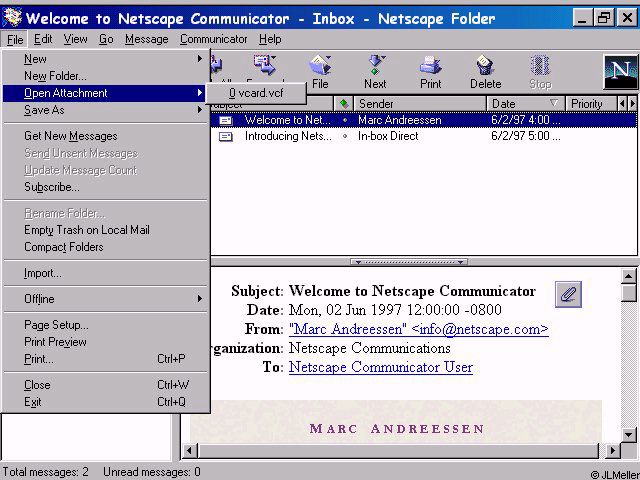This screenshot has width=640, height=480.
Task: Select Close in File menu
Action: pos(106,385)
